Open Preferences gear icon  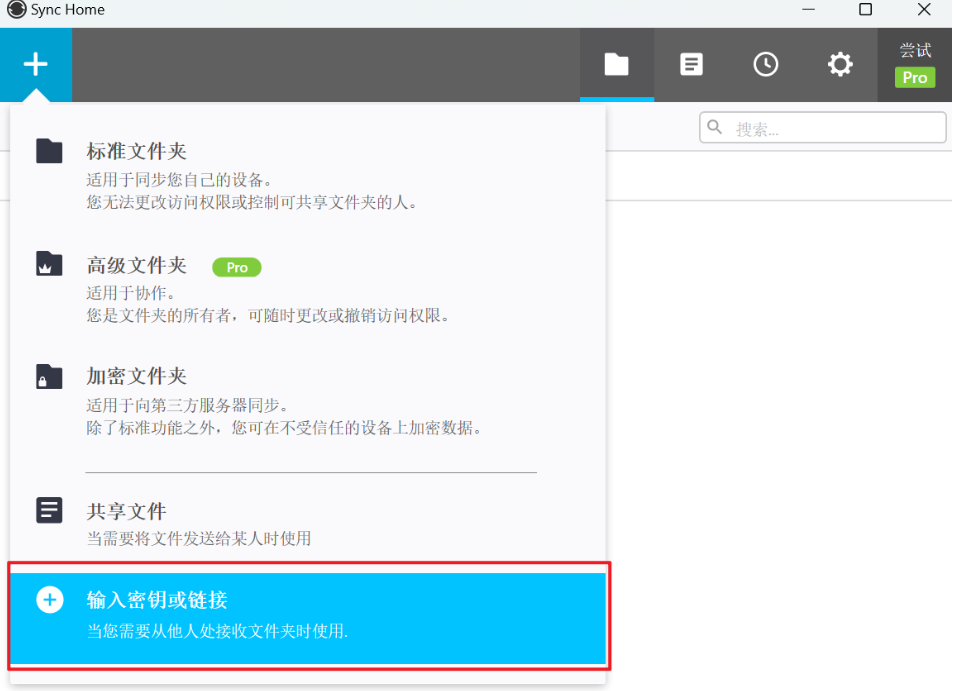coord(840,64)
